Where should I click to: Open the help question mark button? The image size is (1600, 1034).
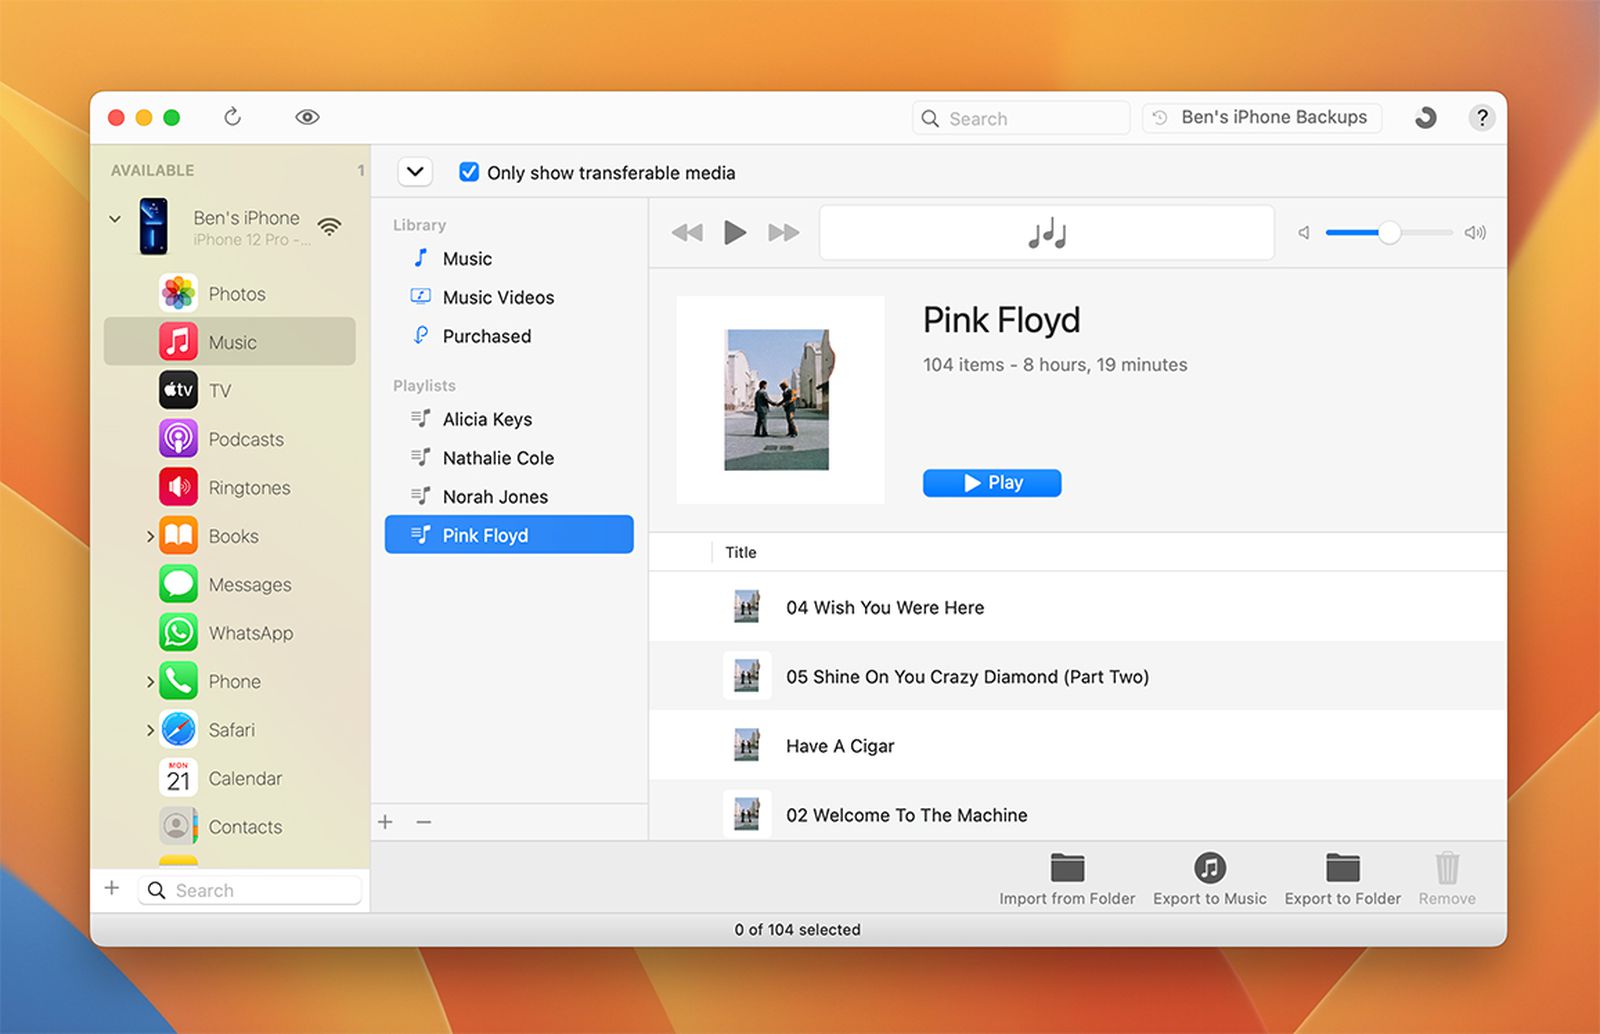1481,117
